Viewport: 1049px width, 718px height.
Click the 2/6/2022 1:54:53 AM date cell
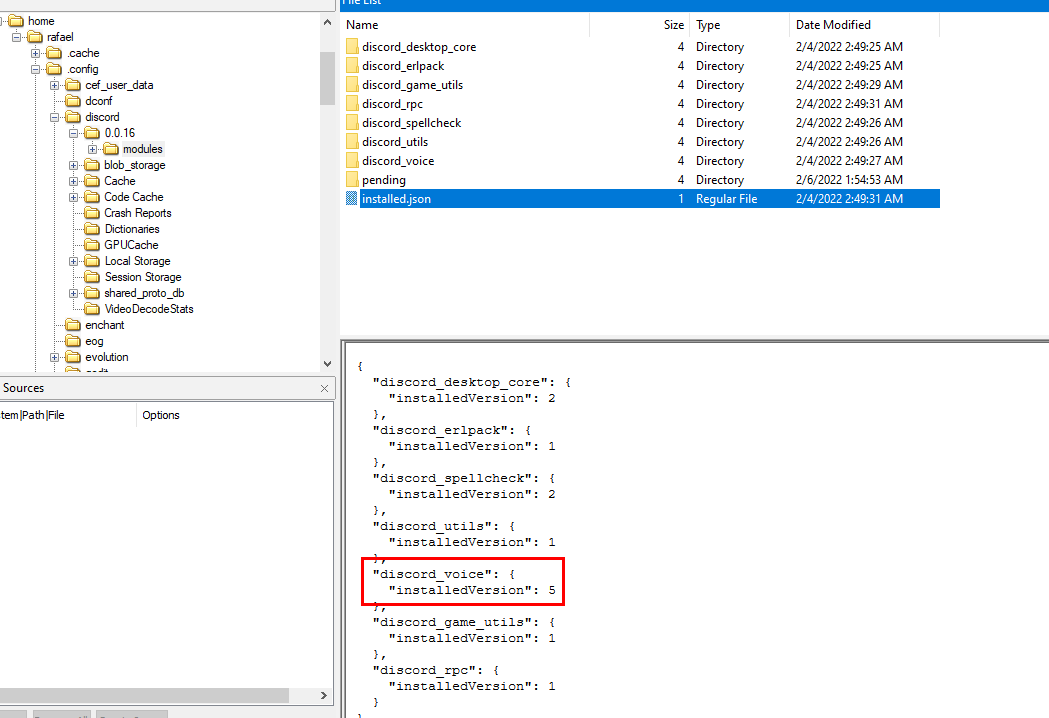pos(849,180)
